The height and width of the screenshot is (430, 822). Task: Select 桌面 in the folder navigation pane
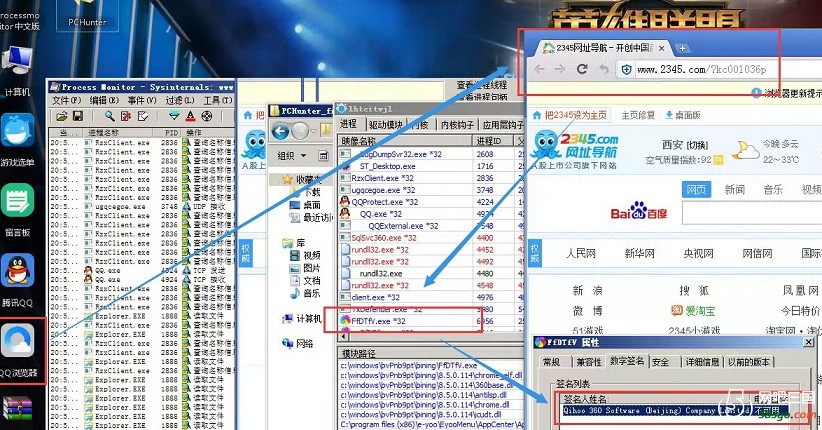coord(306,205)
